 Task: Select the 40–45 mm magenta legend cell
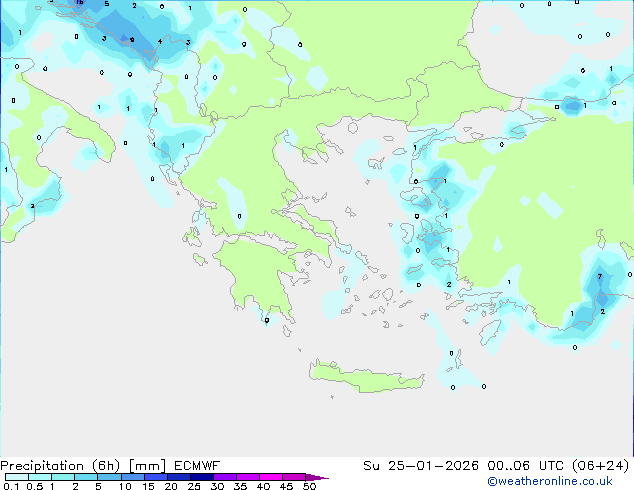271,477
